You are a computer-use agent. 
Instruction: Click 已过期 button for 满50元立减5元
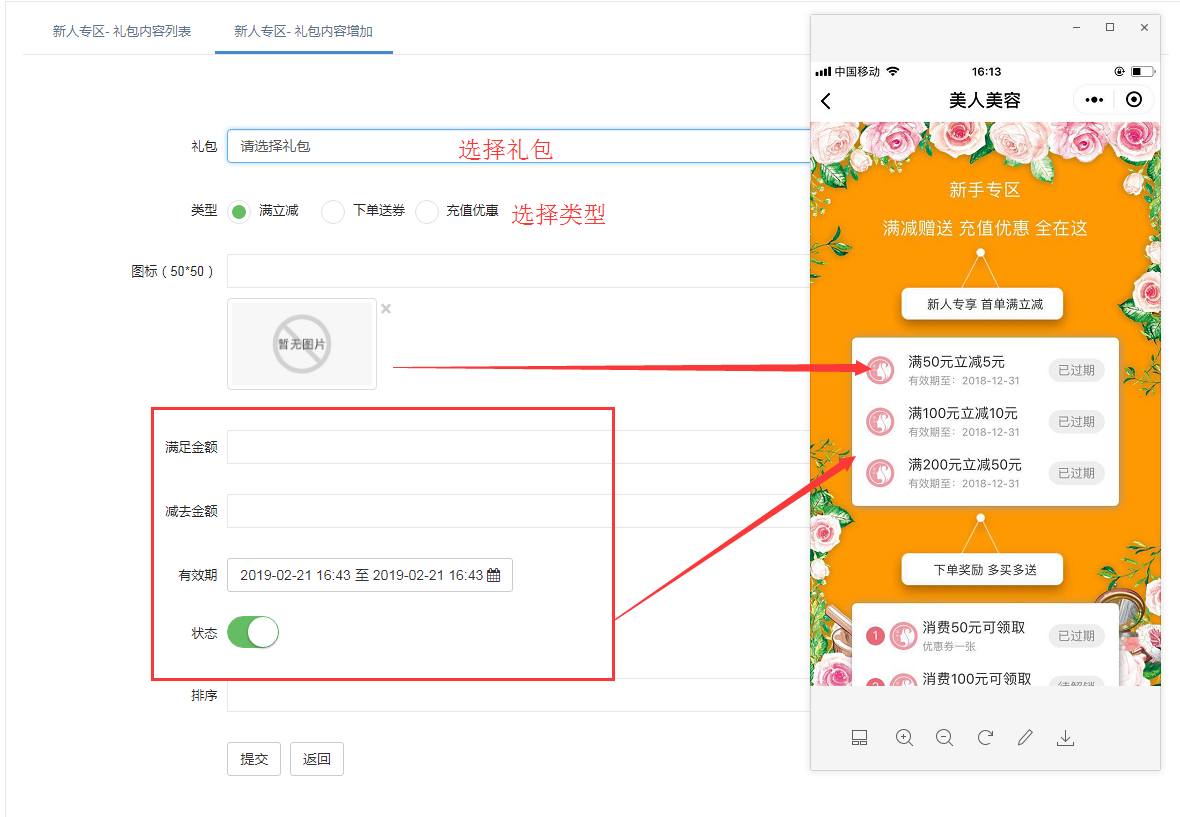click(1076, 370)
